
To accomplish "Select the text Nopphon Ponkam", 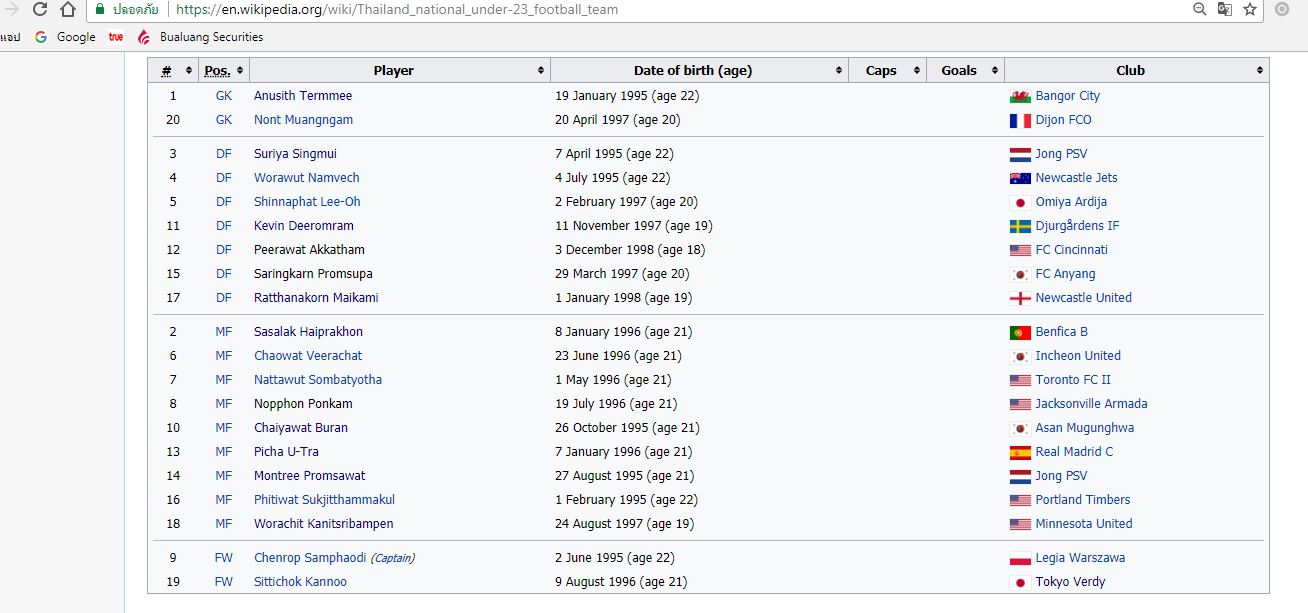I will point(303,404).
